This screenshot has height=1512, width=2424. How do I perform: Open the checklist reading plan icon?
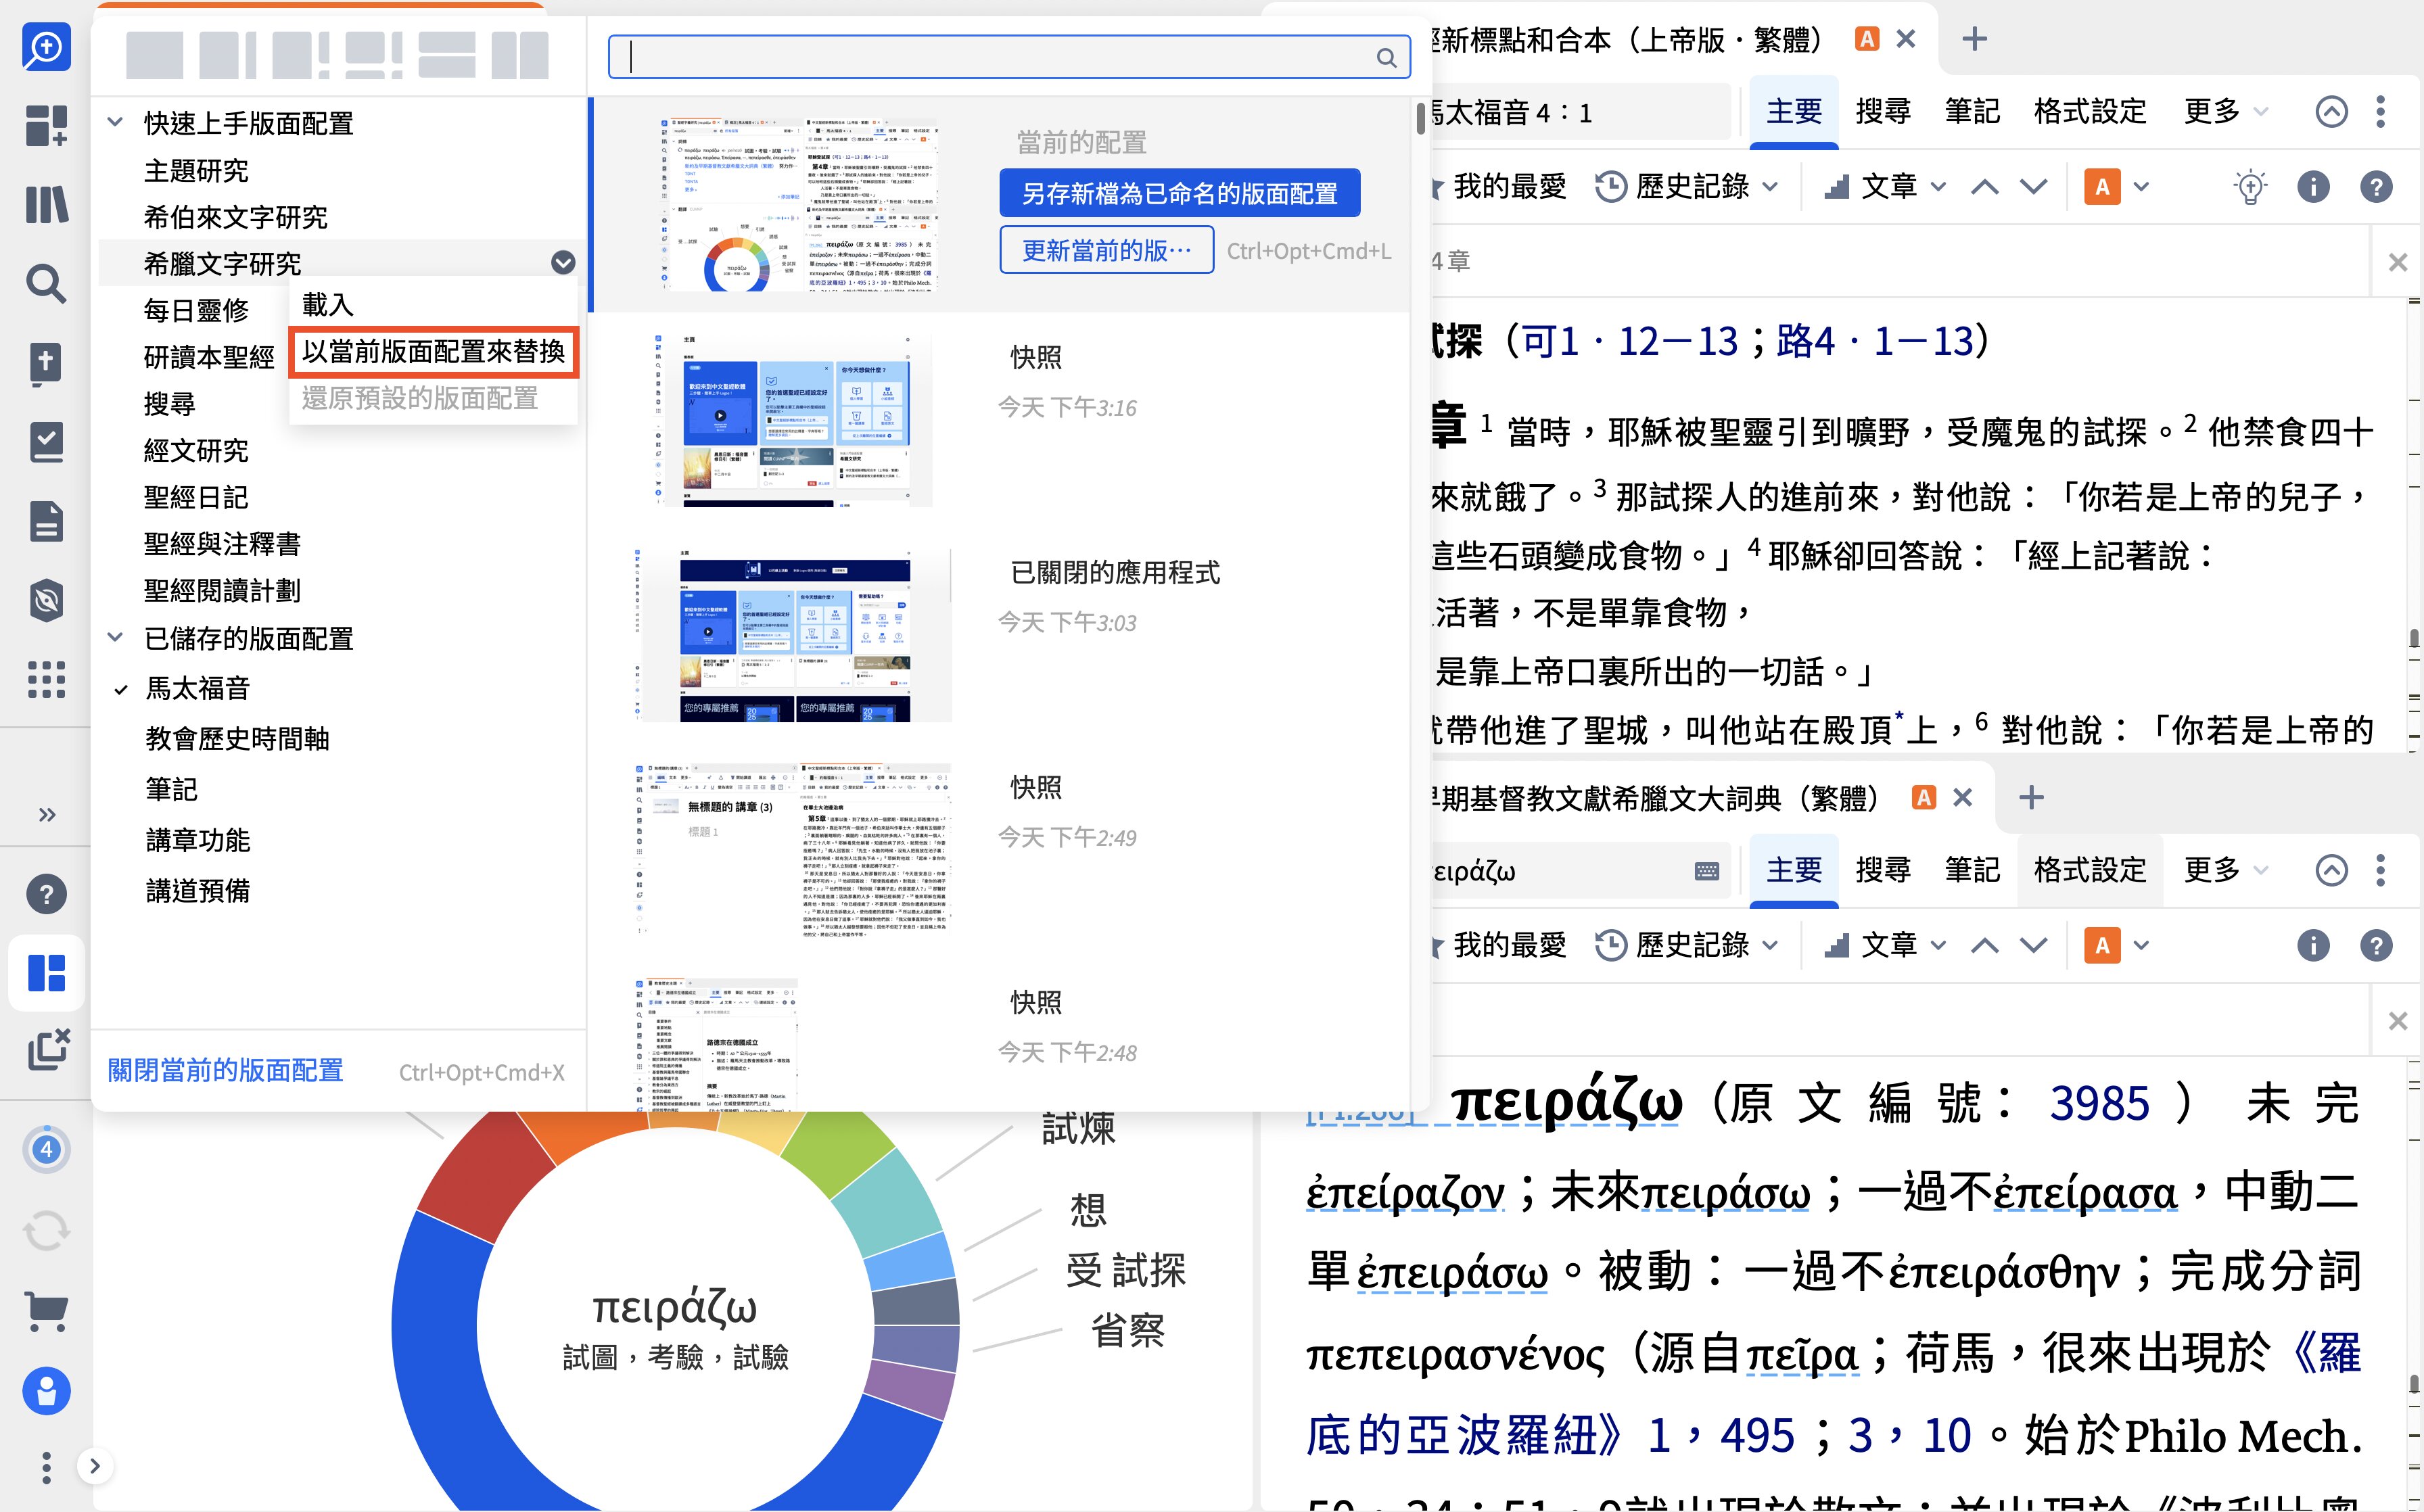(x=46, y=442)
